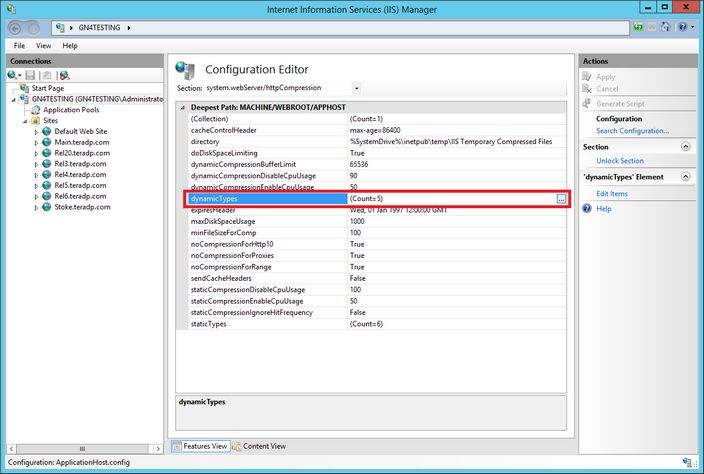The width and height of the screenshot is (704, 474).
Task: Open the Help menu
Action: pos(70,45)
